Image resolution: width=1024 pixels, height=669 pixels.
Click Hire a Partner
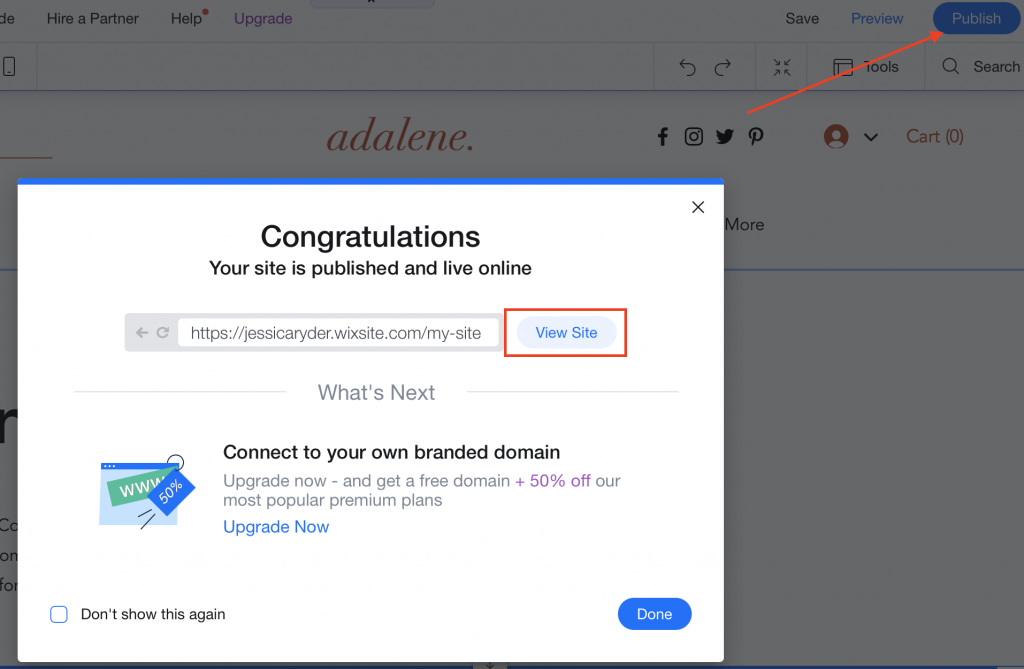click(x=92, y=18)
